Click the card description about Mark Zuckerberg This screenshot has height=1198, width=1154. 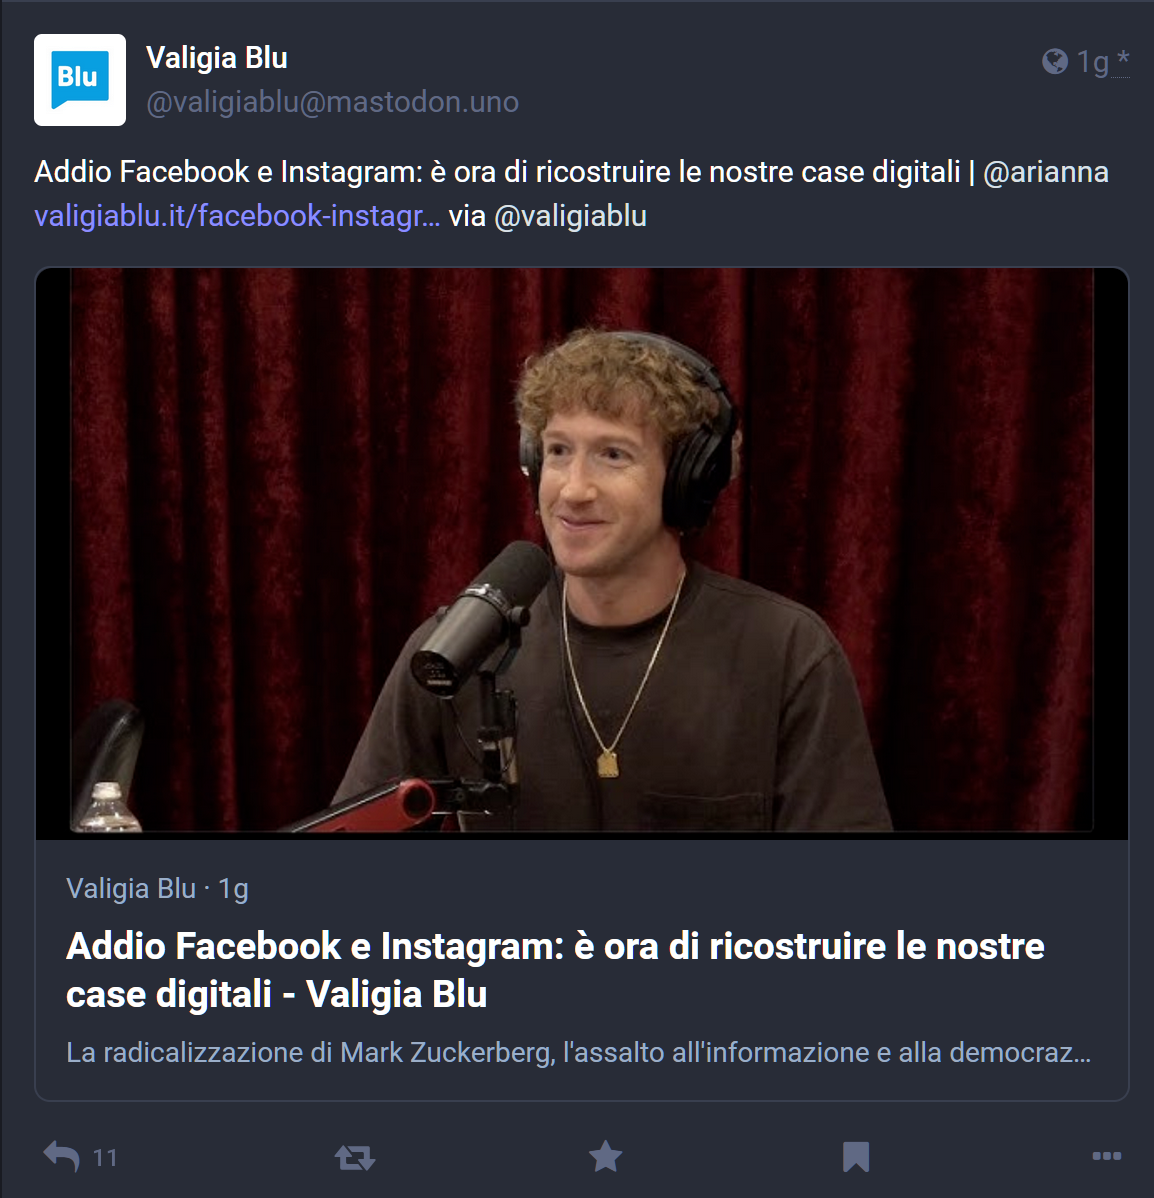[579, 1052]
